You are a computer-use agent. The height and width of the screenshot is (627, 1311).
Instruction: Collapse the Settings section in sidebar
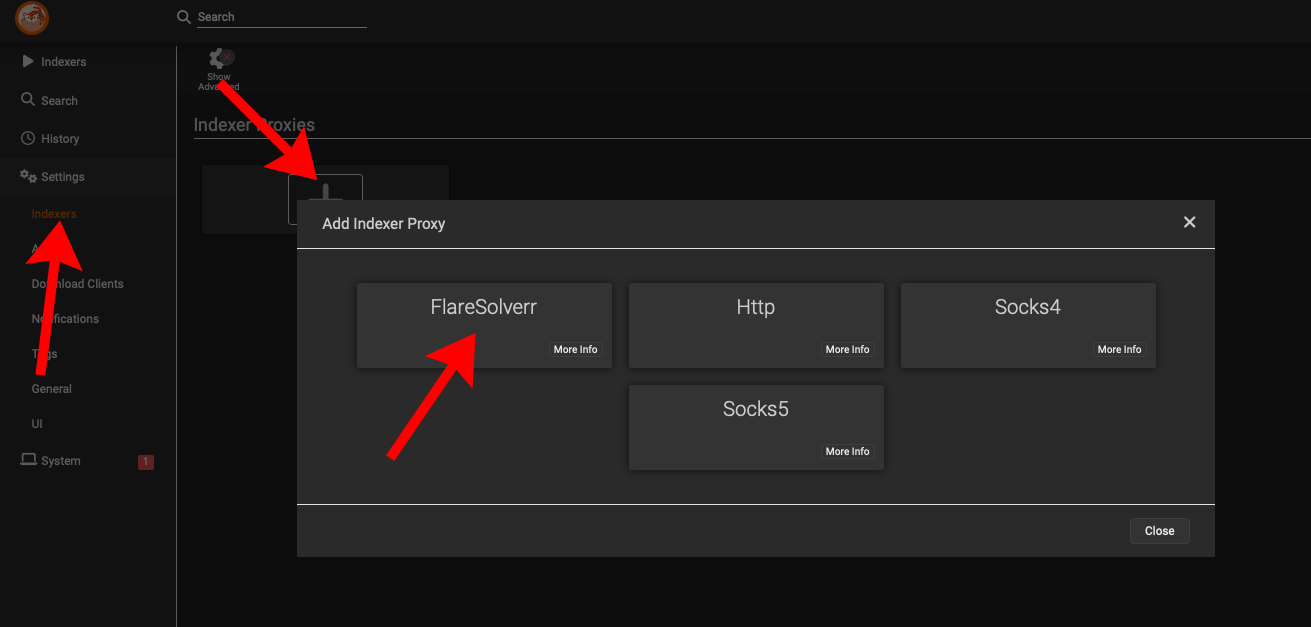coord(62,177)
